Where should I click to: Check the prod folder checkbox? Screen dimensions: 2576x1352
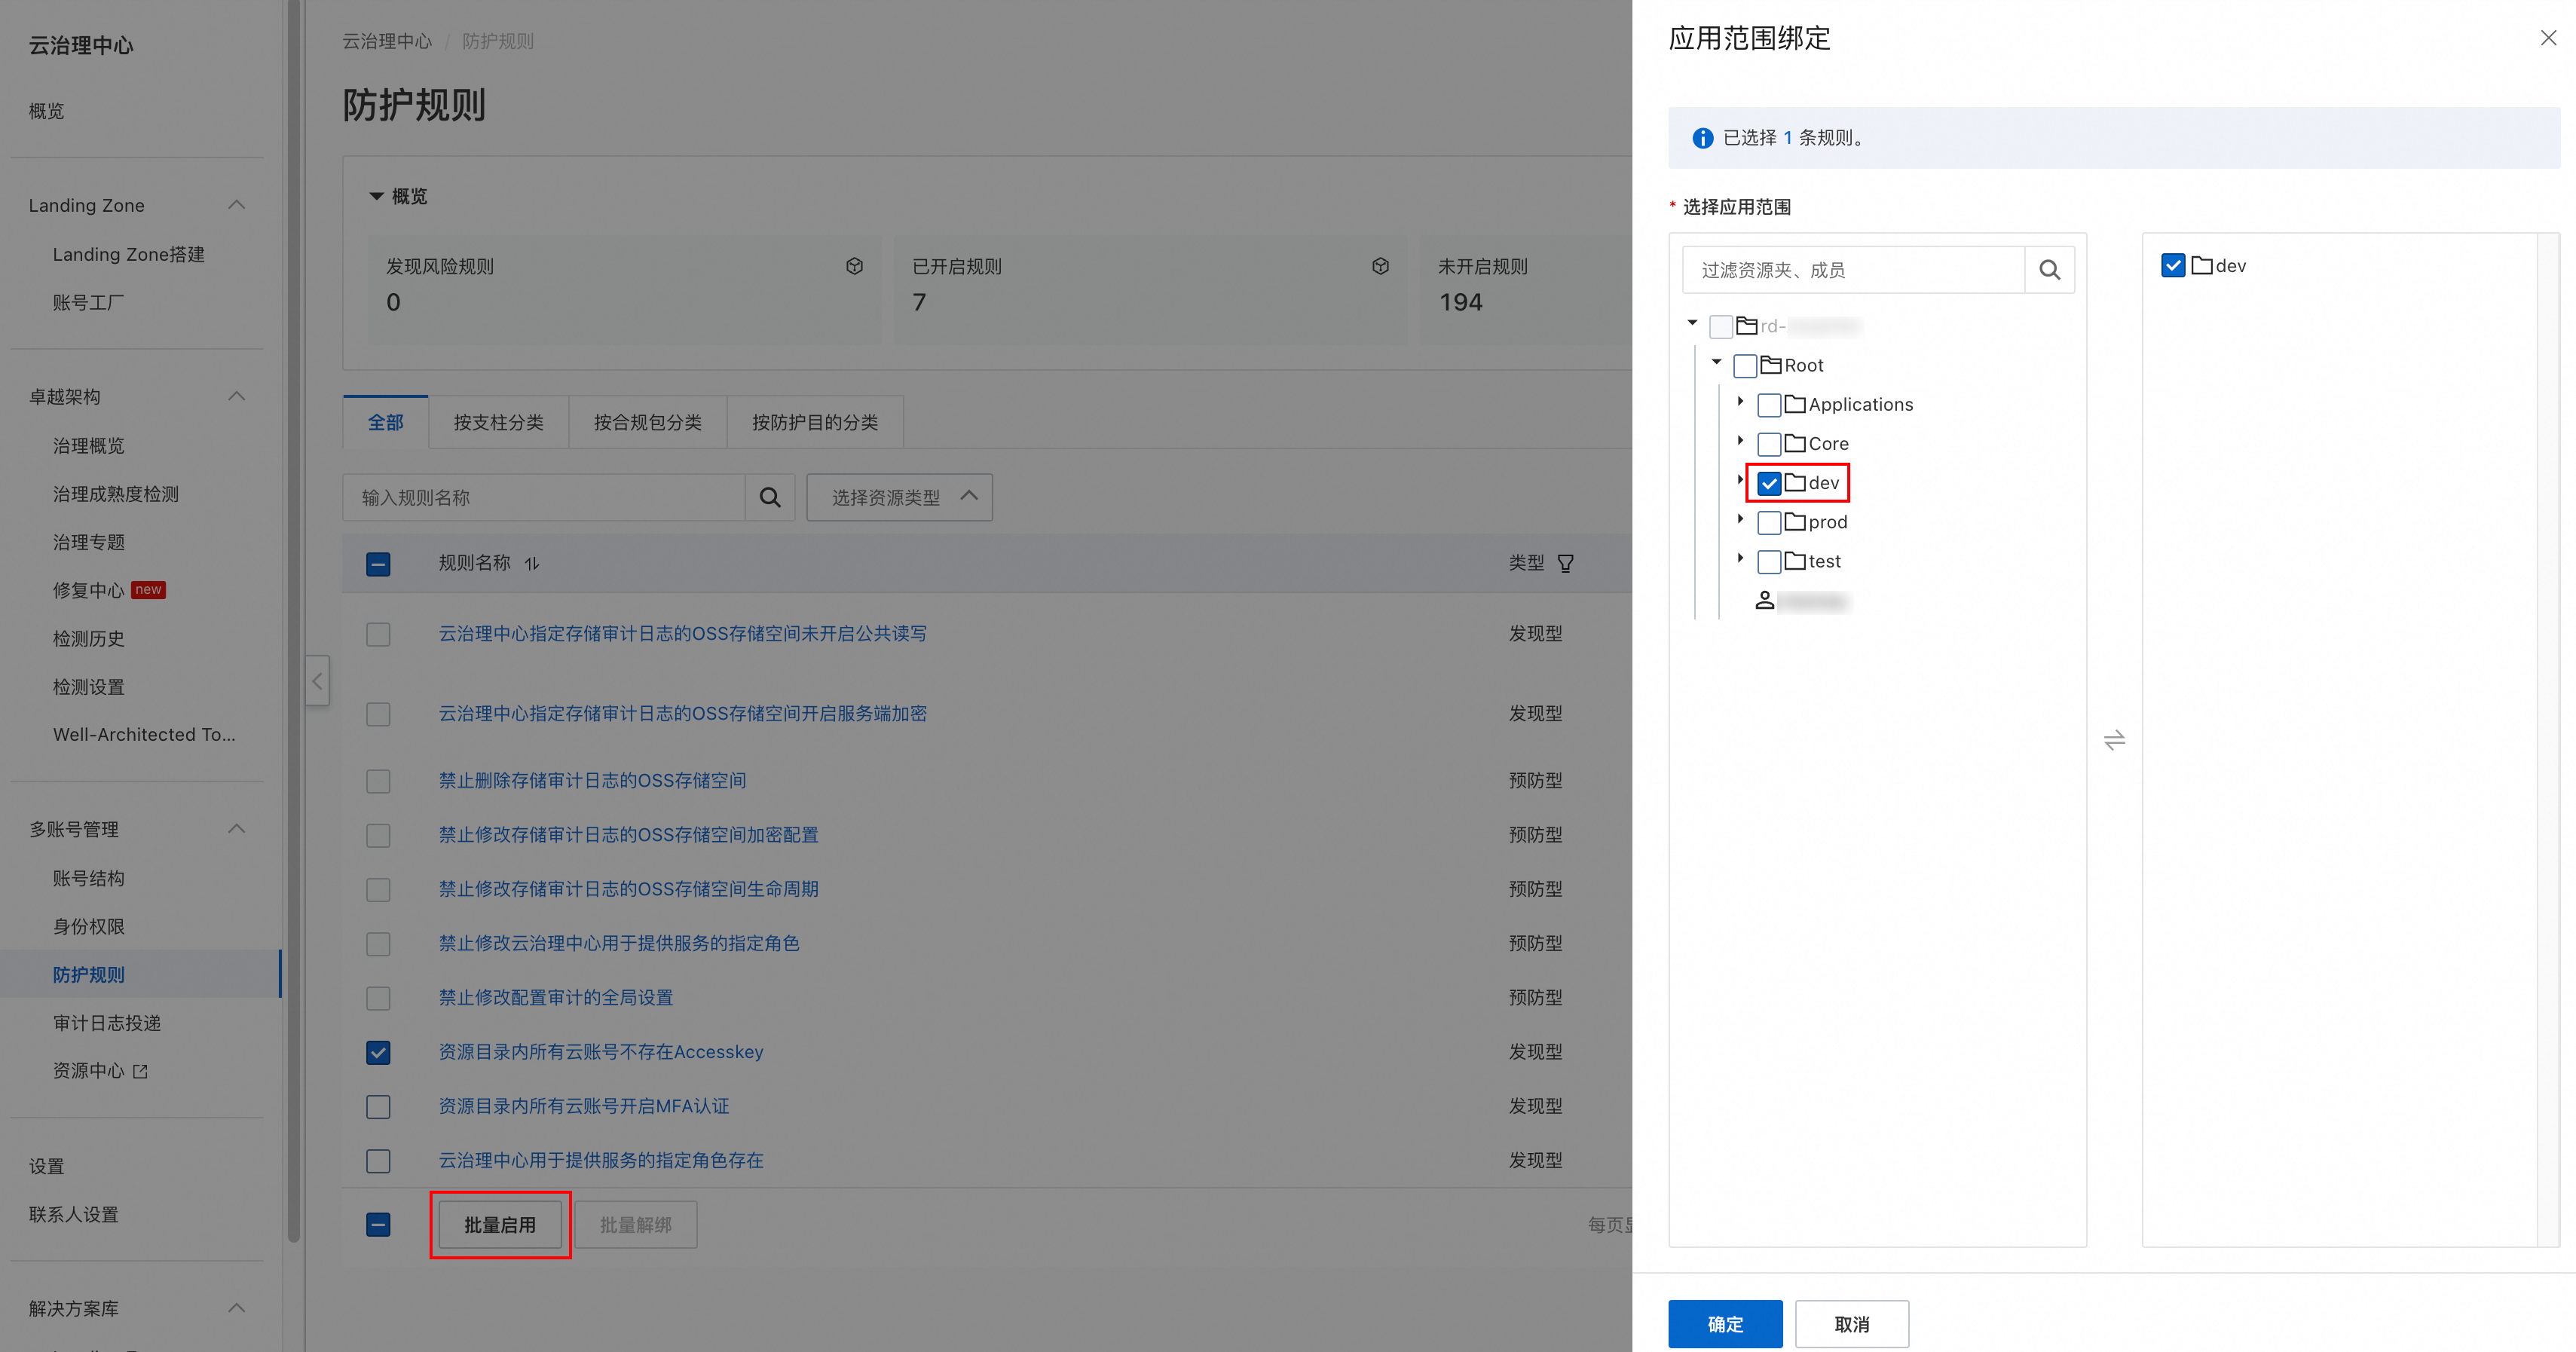pyautogui.click(x=1769, y=522)
